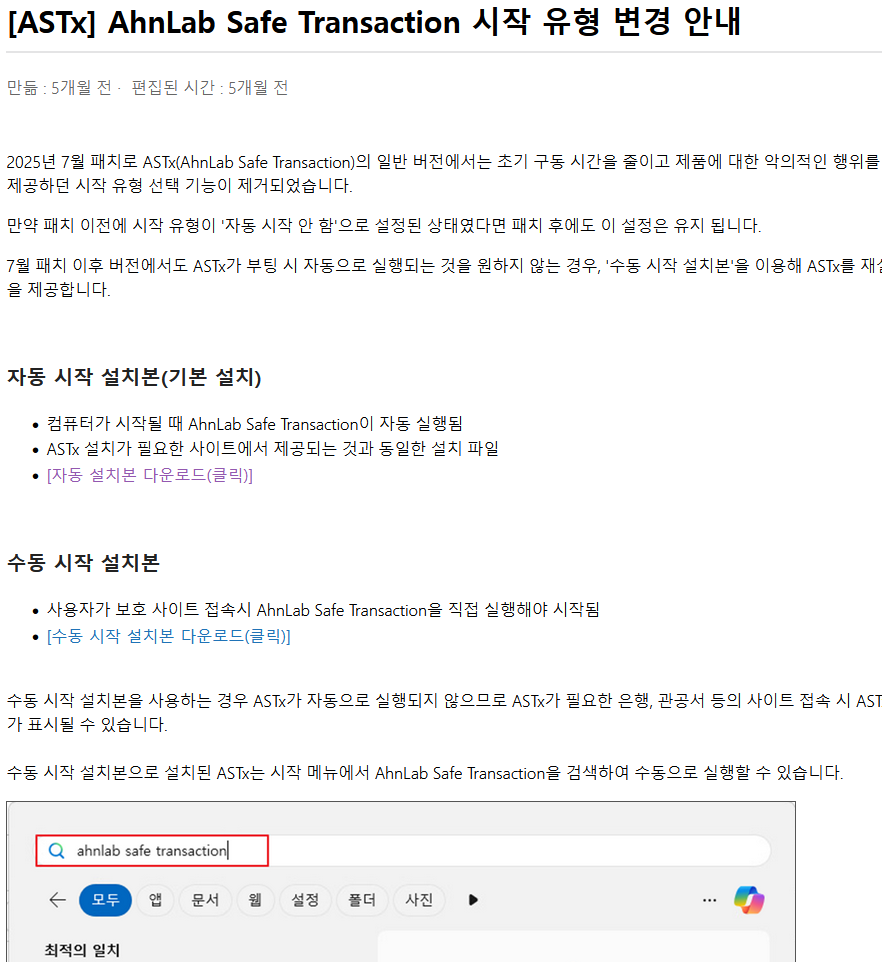Select the 웹 filter tab
The image size is (882, 962).
255,900
